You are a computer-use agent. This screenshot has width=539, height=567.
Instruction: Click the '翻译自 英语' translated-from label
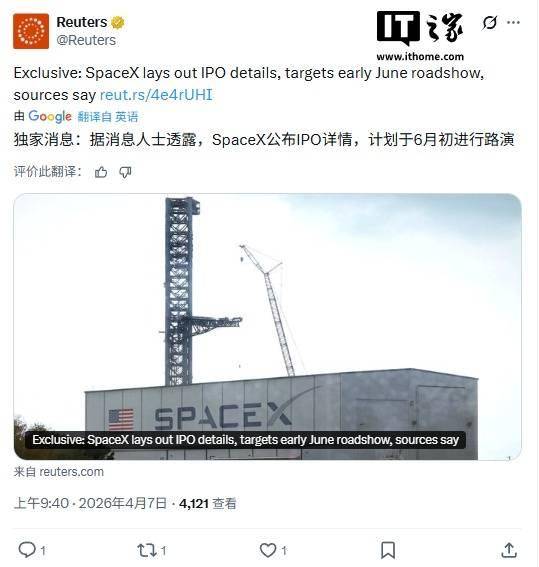pos(108,117)
